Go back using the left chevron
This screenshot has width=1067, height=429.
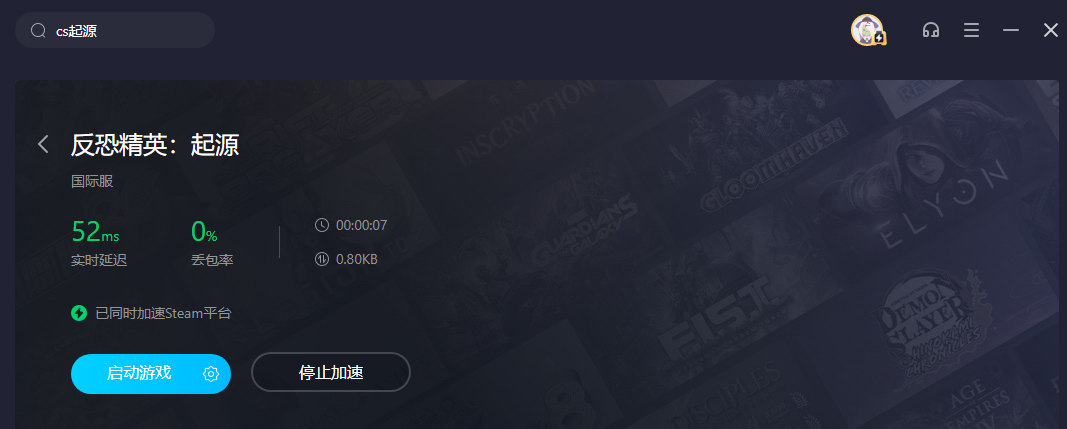click(44, 144)
